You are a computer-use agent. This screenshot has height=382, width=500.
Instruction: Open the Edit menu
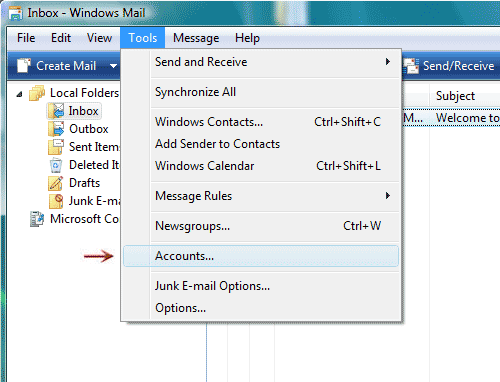tap(61, 38)
